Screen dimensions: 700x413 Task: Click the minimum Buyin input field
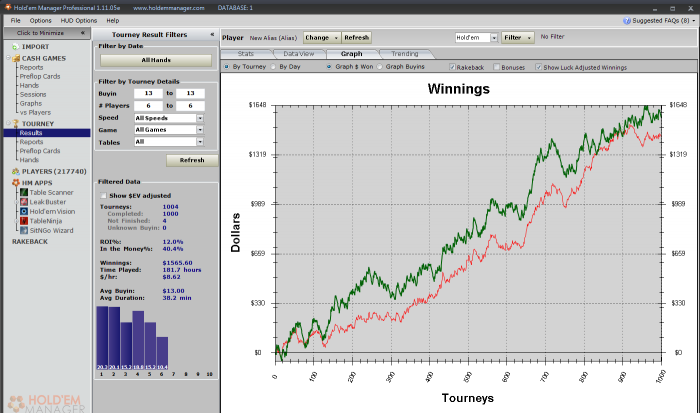tap(148, 93)
